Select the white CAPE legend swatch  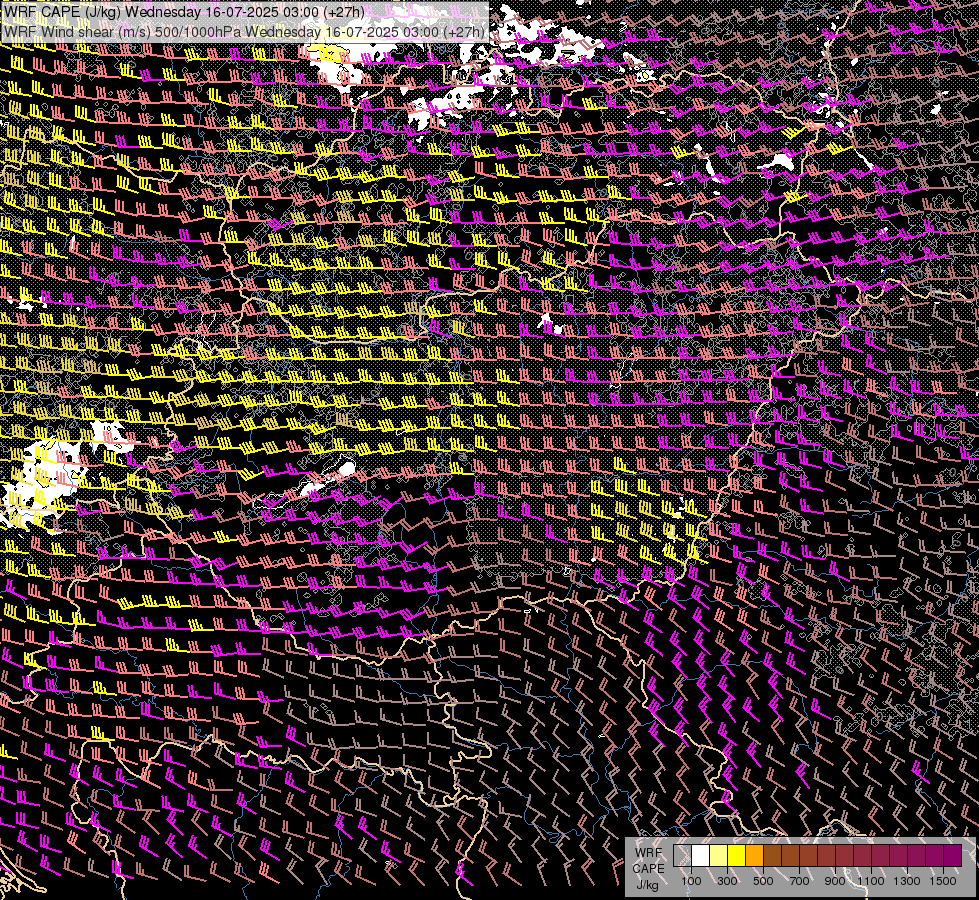click(x=701, y=856)
